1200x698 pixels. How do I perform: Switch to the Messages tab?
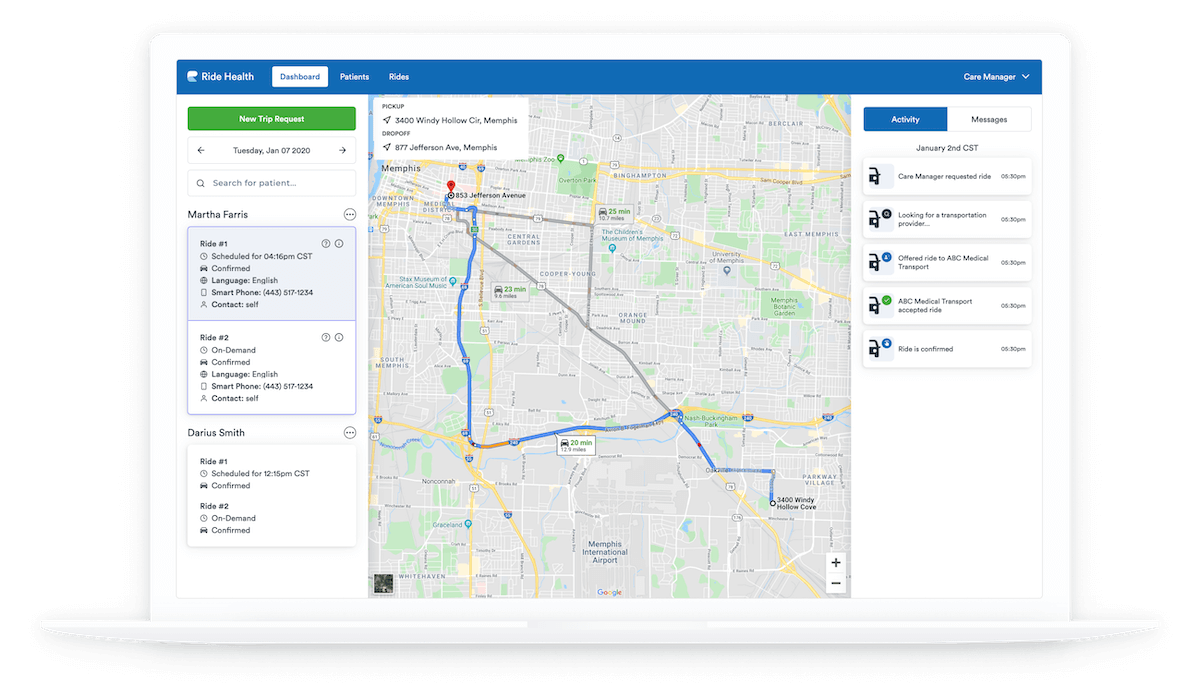(989, 119)
